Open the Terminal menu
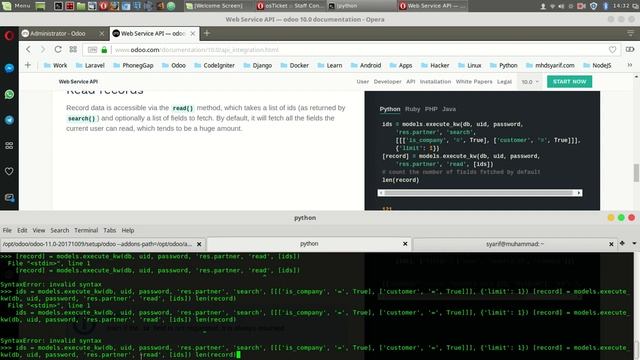The width and height of the screenshot is (640, 360). [86, 230]
